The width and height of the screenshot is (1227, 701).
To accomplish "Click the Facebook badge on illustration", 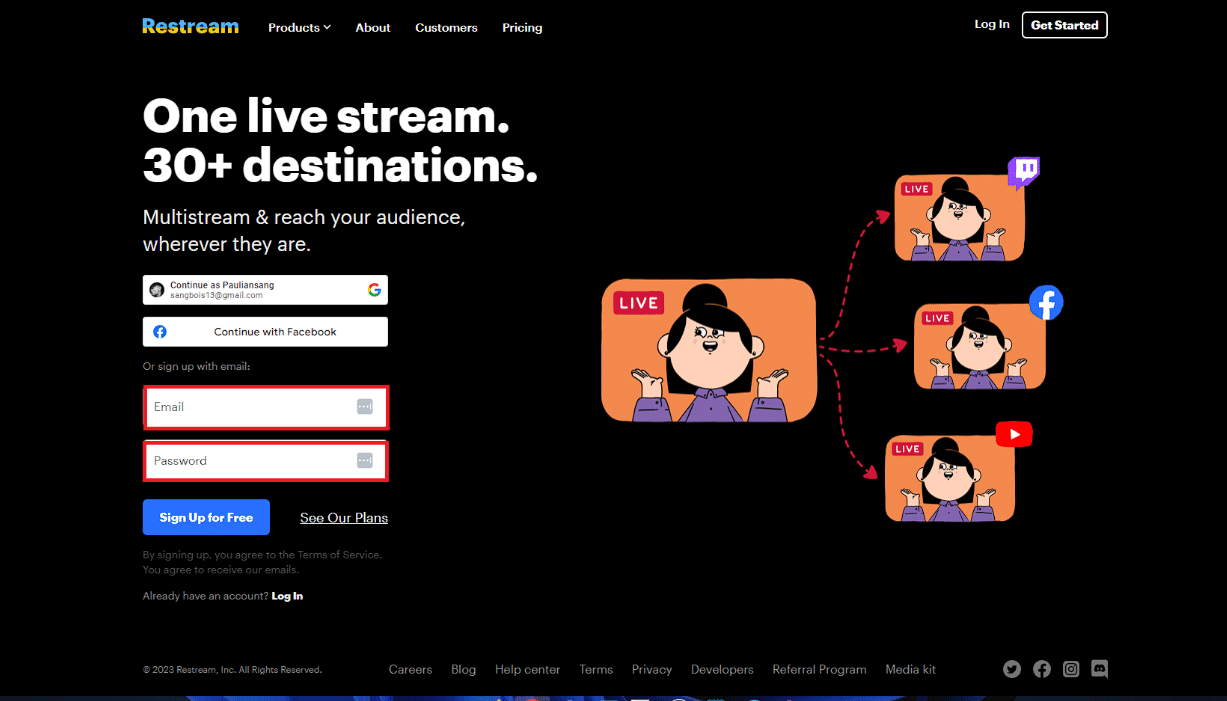I will [x=1046, y=302].
